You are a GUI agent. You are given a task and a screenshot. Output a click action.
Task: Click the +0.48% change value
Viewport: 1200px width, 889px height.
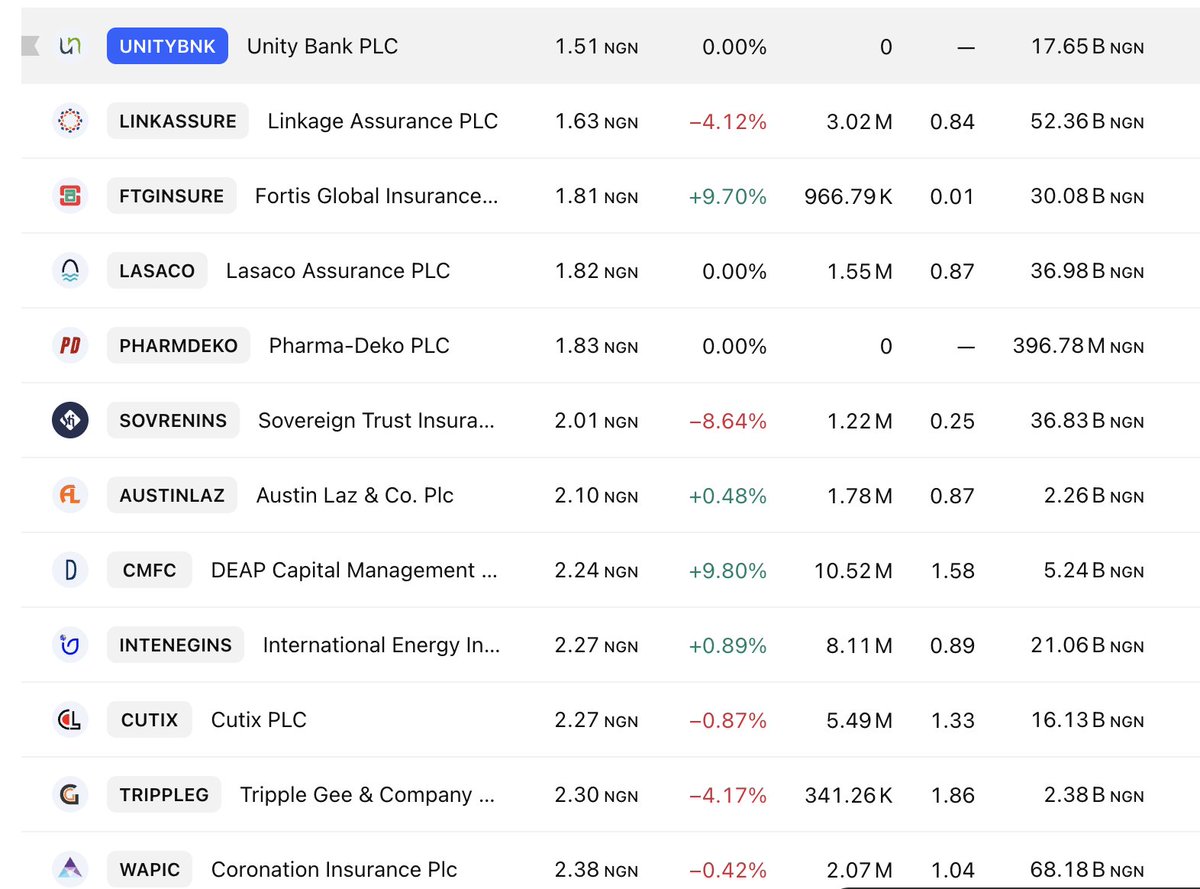point(728,496)
